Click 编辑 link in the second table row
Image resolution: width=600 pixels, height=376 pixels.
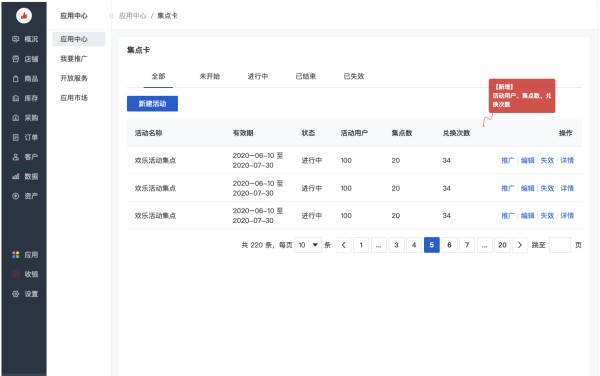527,188
